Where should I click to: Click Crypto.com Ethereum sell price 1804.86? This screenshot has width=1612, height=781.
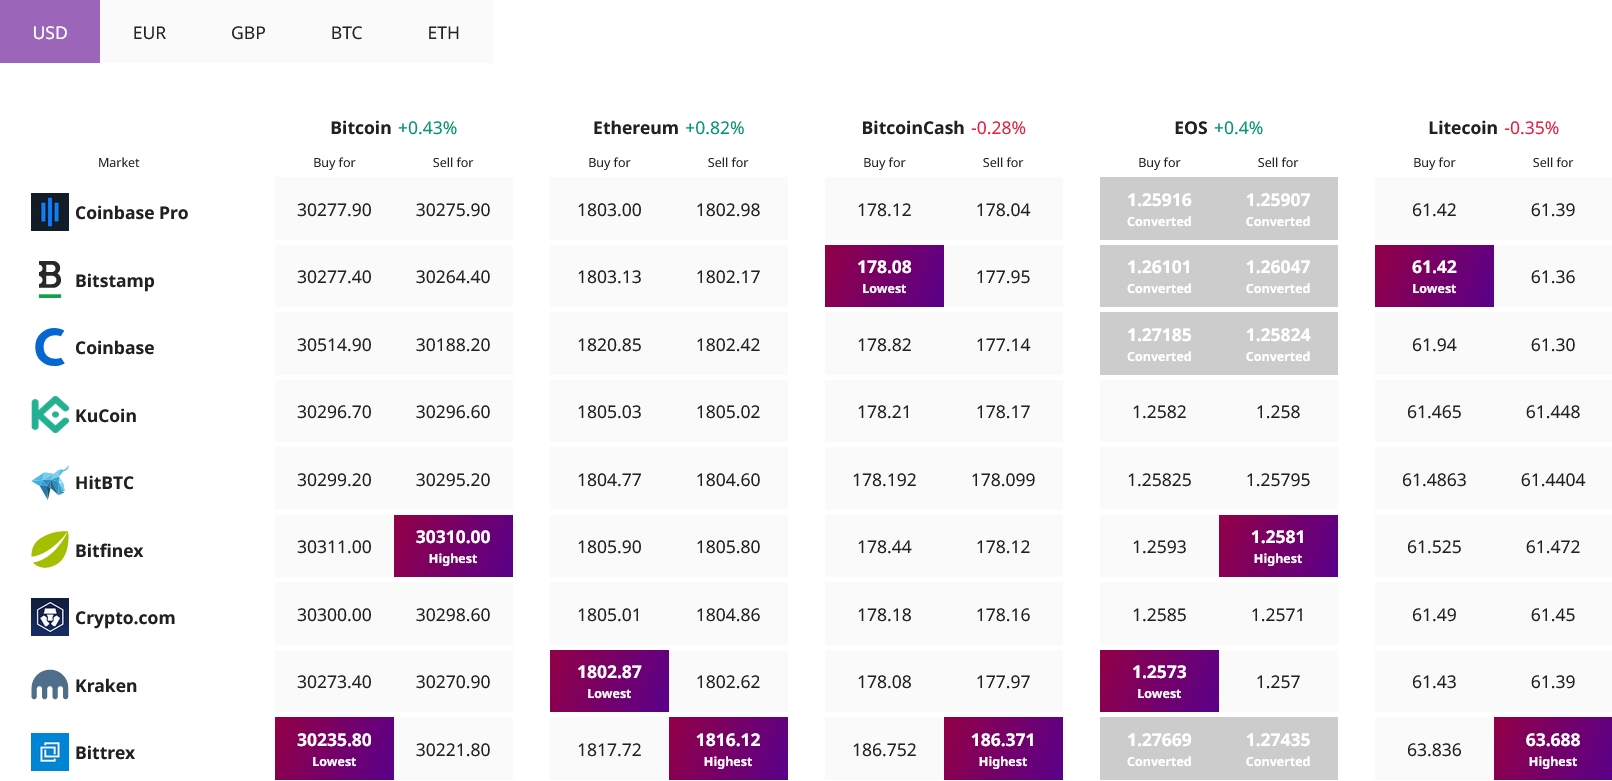point(728,614)
